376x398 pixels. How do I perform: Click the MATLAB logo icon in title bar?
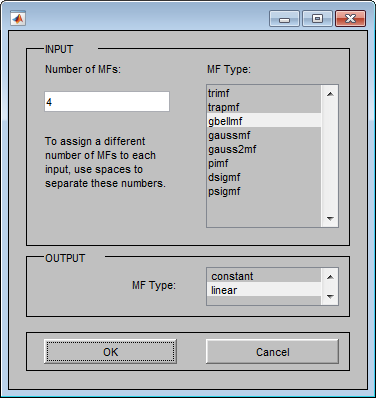pyautogui.click(x=18, y=19)
